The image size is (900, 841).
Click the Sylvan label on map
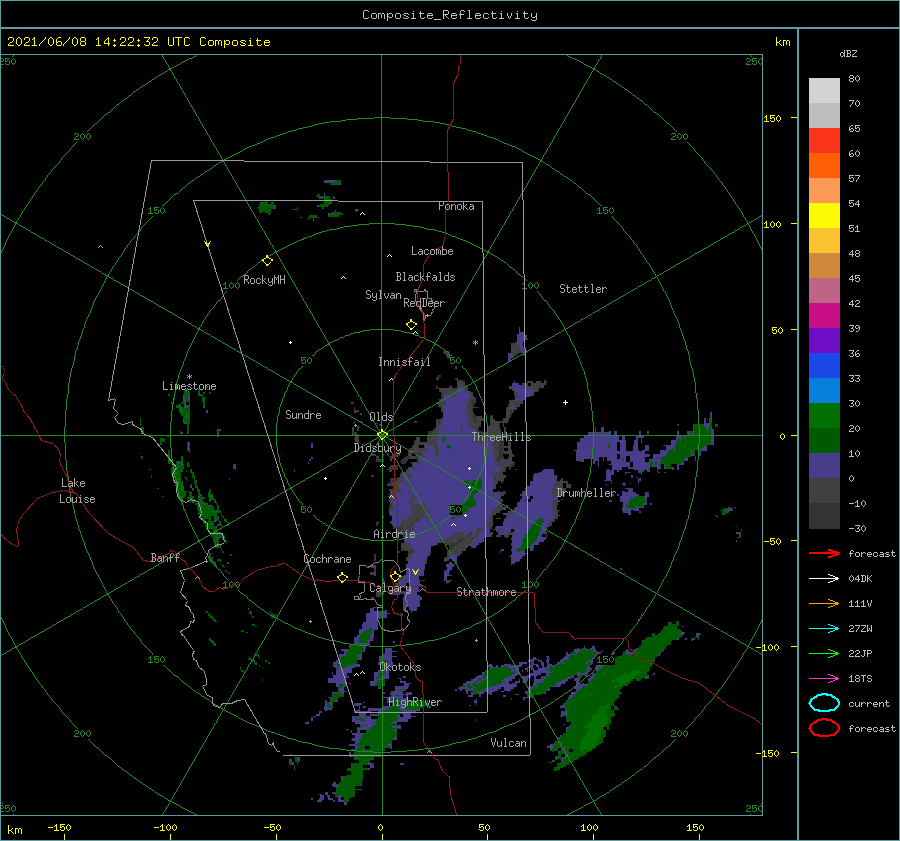point(383,295)
